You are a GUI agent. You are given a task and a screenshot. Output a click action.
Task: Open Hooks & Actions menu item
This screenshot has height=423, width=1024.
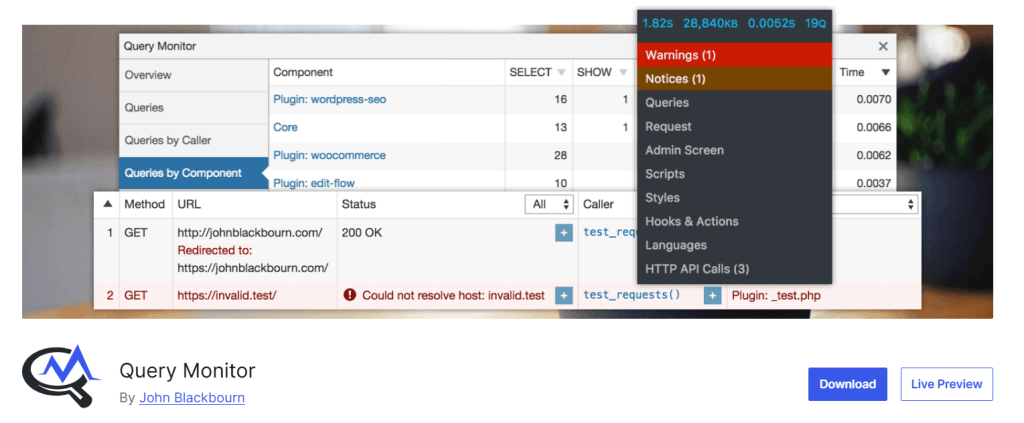pyautogui.click(x=735, y=221)
